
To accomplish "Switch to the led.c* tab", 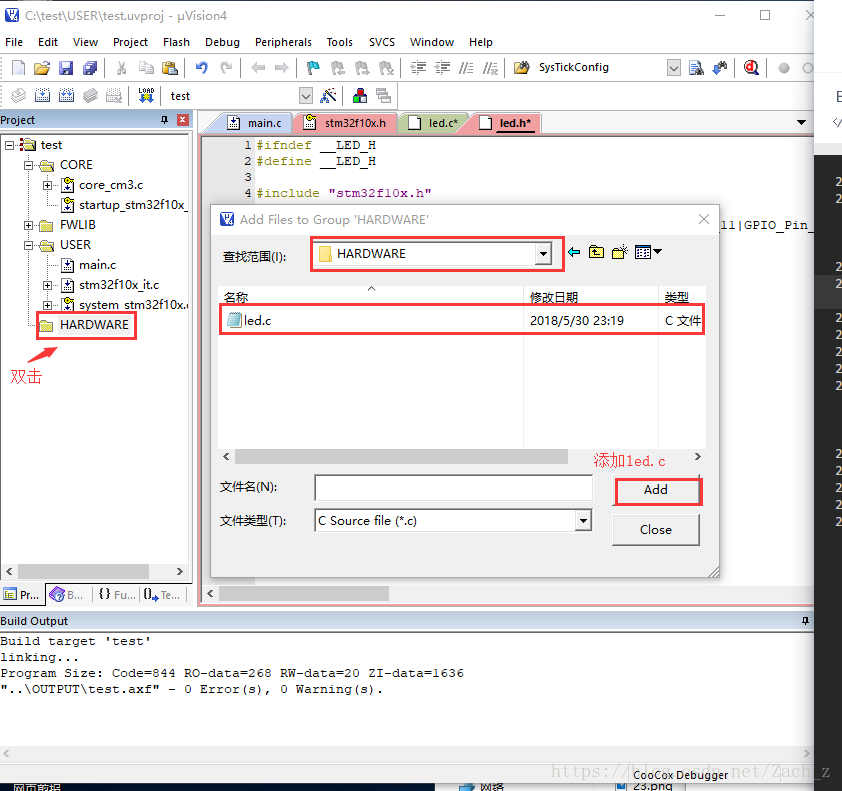I will 434,123.
